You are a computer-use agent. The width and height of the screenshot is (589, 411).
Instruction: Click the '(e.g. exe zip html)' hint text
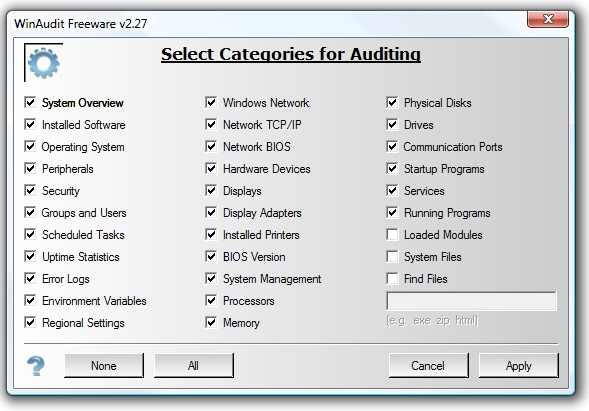432,320
